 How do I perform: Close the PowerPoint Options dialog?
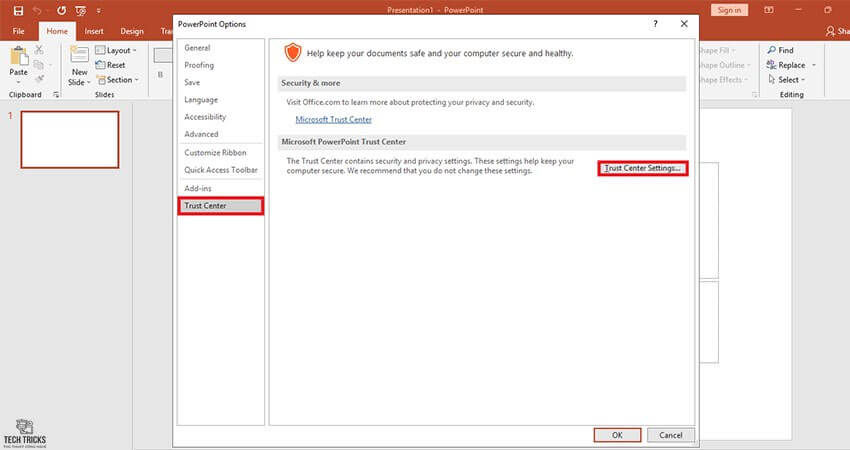(x=684, y=24)
